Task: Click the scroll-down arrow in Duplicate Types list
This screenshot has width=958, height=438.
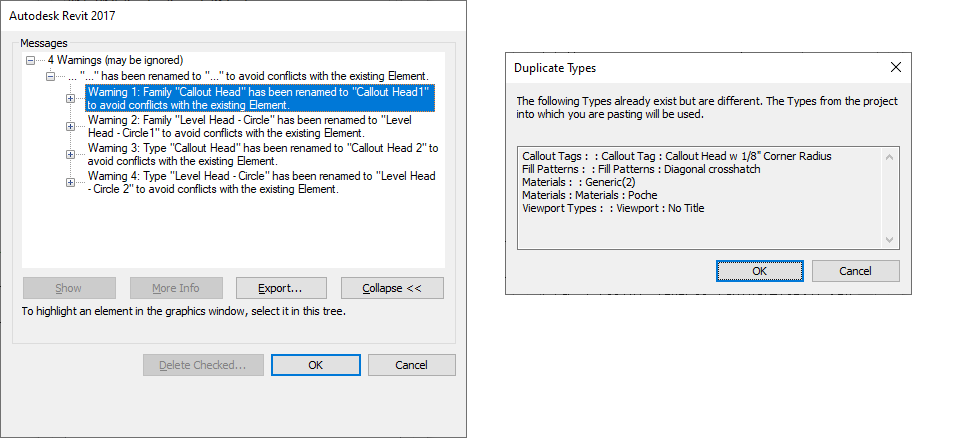Action: tap(890, 240)
